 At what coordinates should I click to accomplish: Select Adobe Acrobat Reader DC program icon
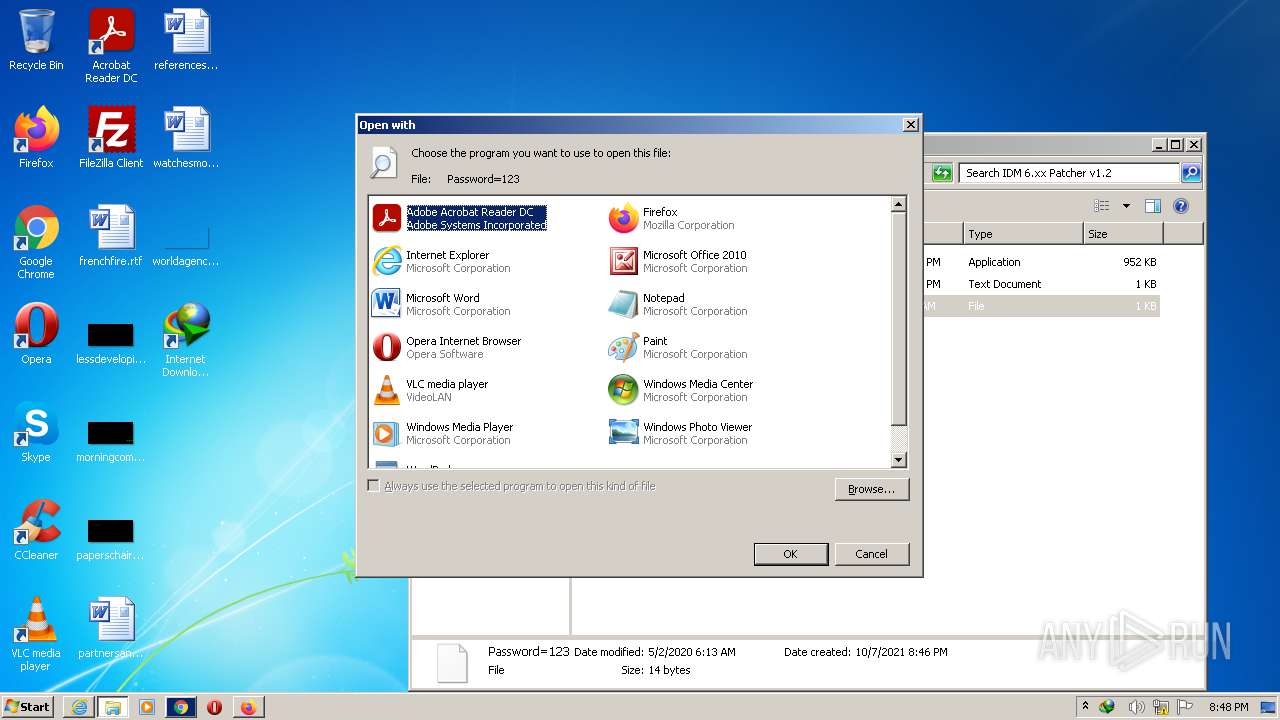coord(387,218)
